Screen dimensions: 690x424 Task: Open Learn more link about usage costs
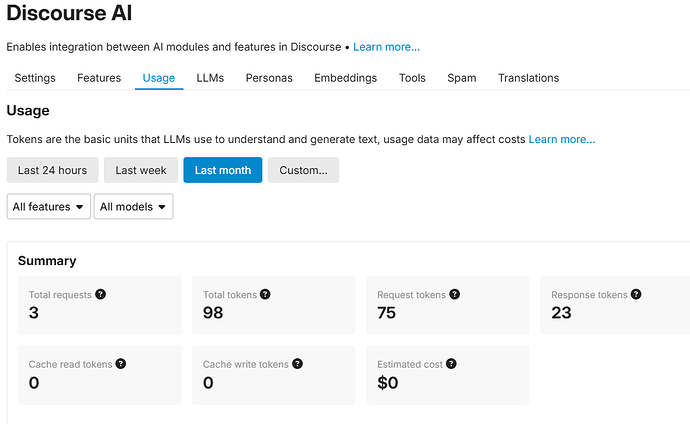click(x=562, y=139)
